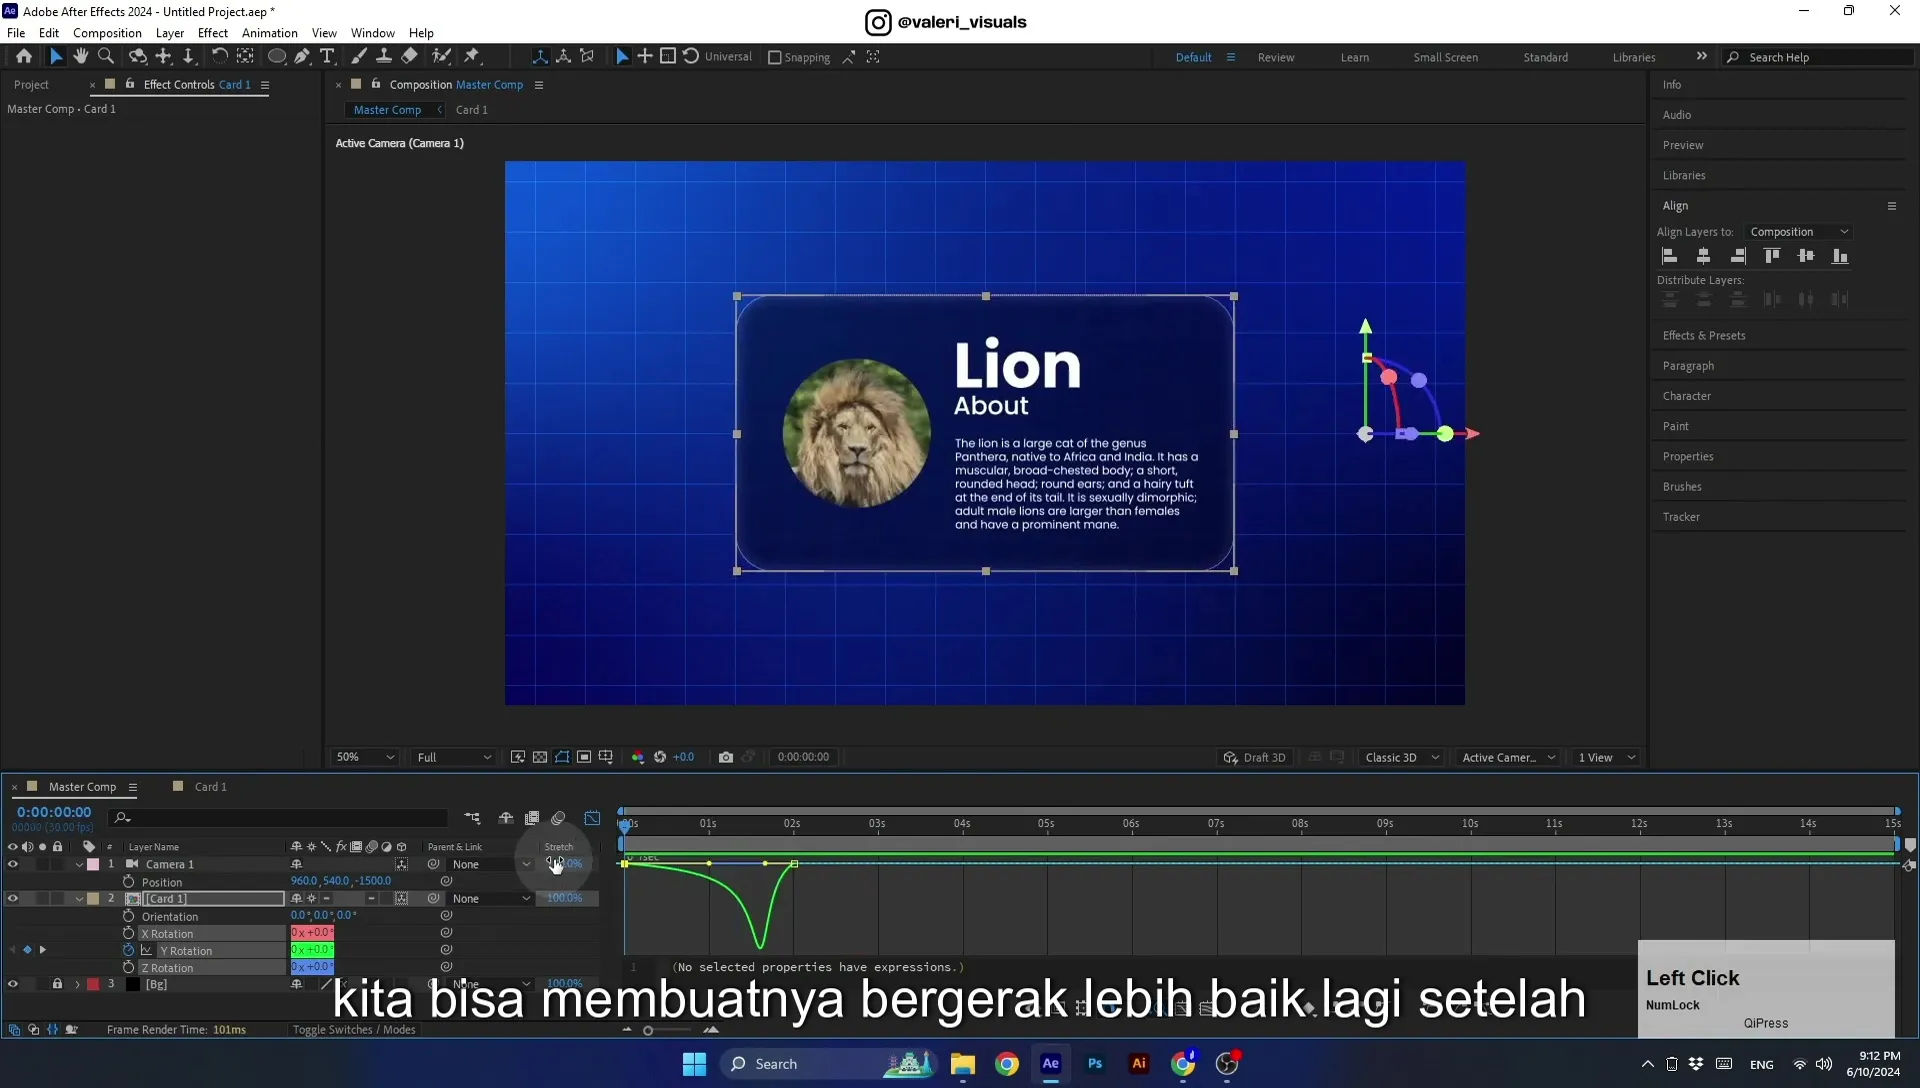Select the Clone Stamp tool
The height and width of the screenshot is (1088, 1920).
tap(384, 57)
